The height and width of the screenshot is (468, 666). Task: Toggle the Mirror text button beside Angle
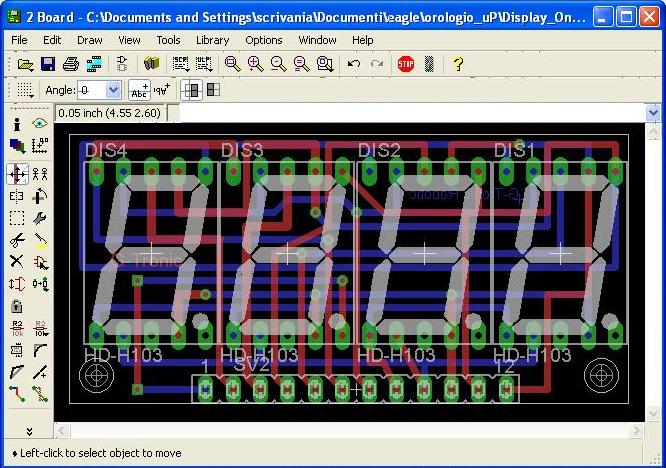click(164, 90)
